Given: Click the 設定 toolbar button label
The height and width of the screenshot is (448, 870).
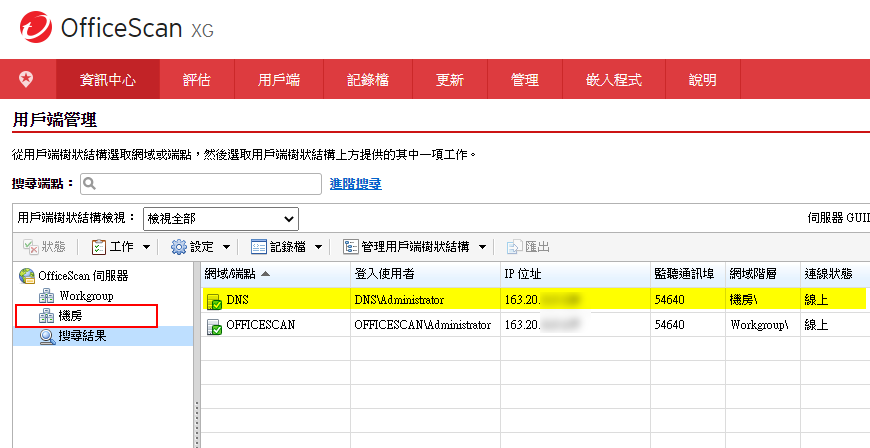Looking at the screenshot, I should (202, 247).
